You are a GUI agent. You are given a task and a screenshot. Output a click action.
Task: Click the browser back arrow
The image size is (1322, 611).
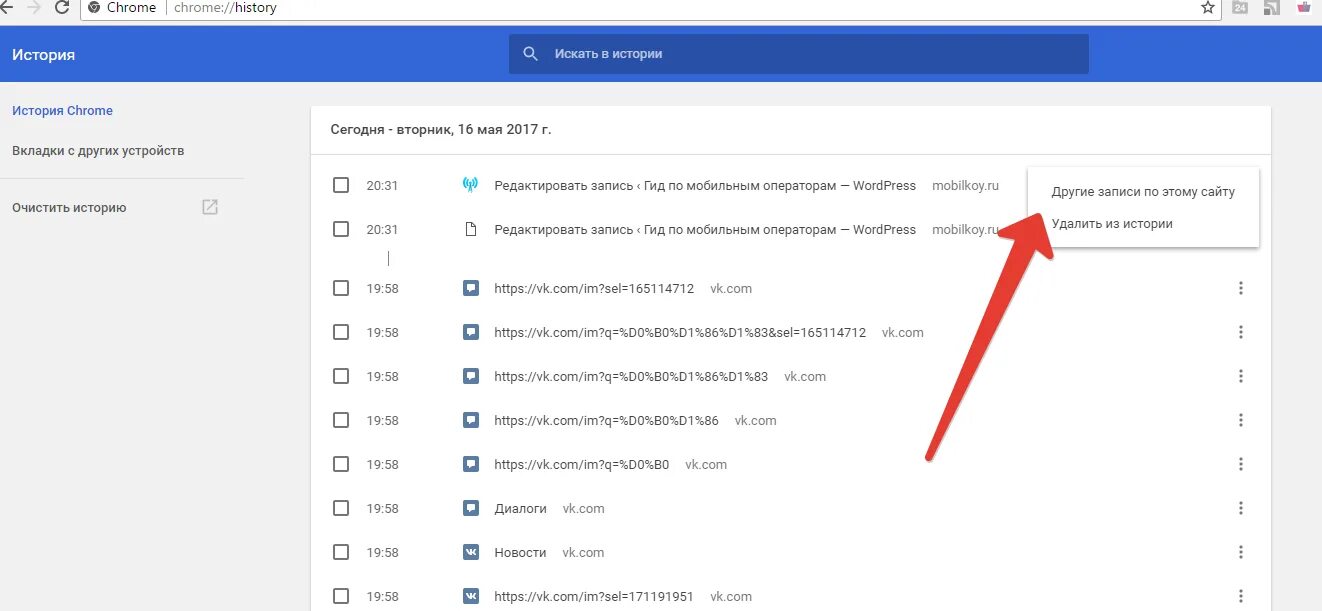5,7
